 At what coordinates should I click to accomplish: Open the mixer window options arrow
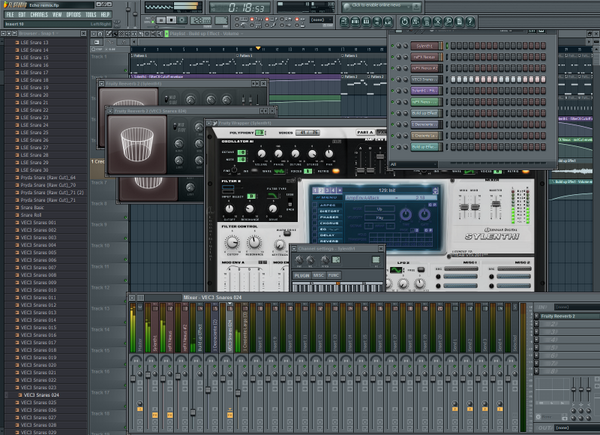132,297
